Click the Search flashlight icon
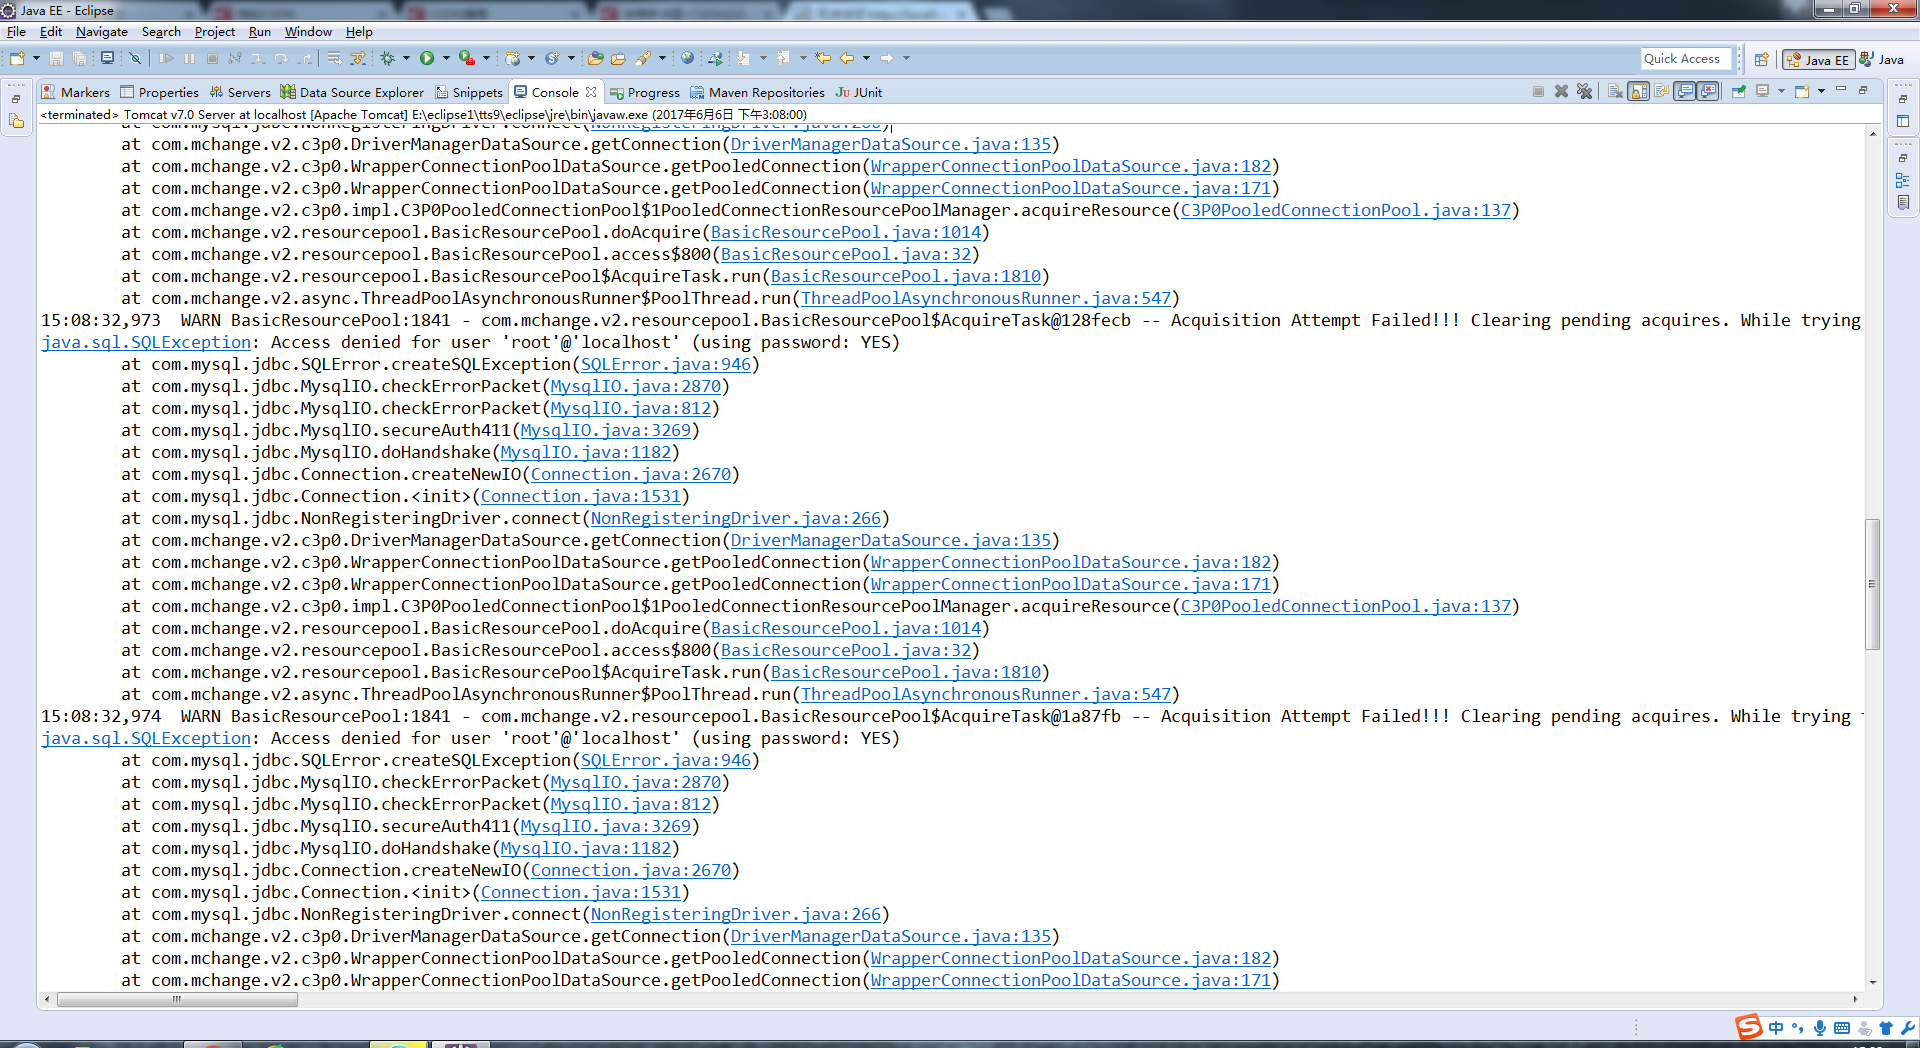 (x=642, y=58)
